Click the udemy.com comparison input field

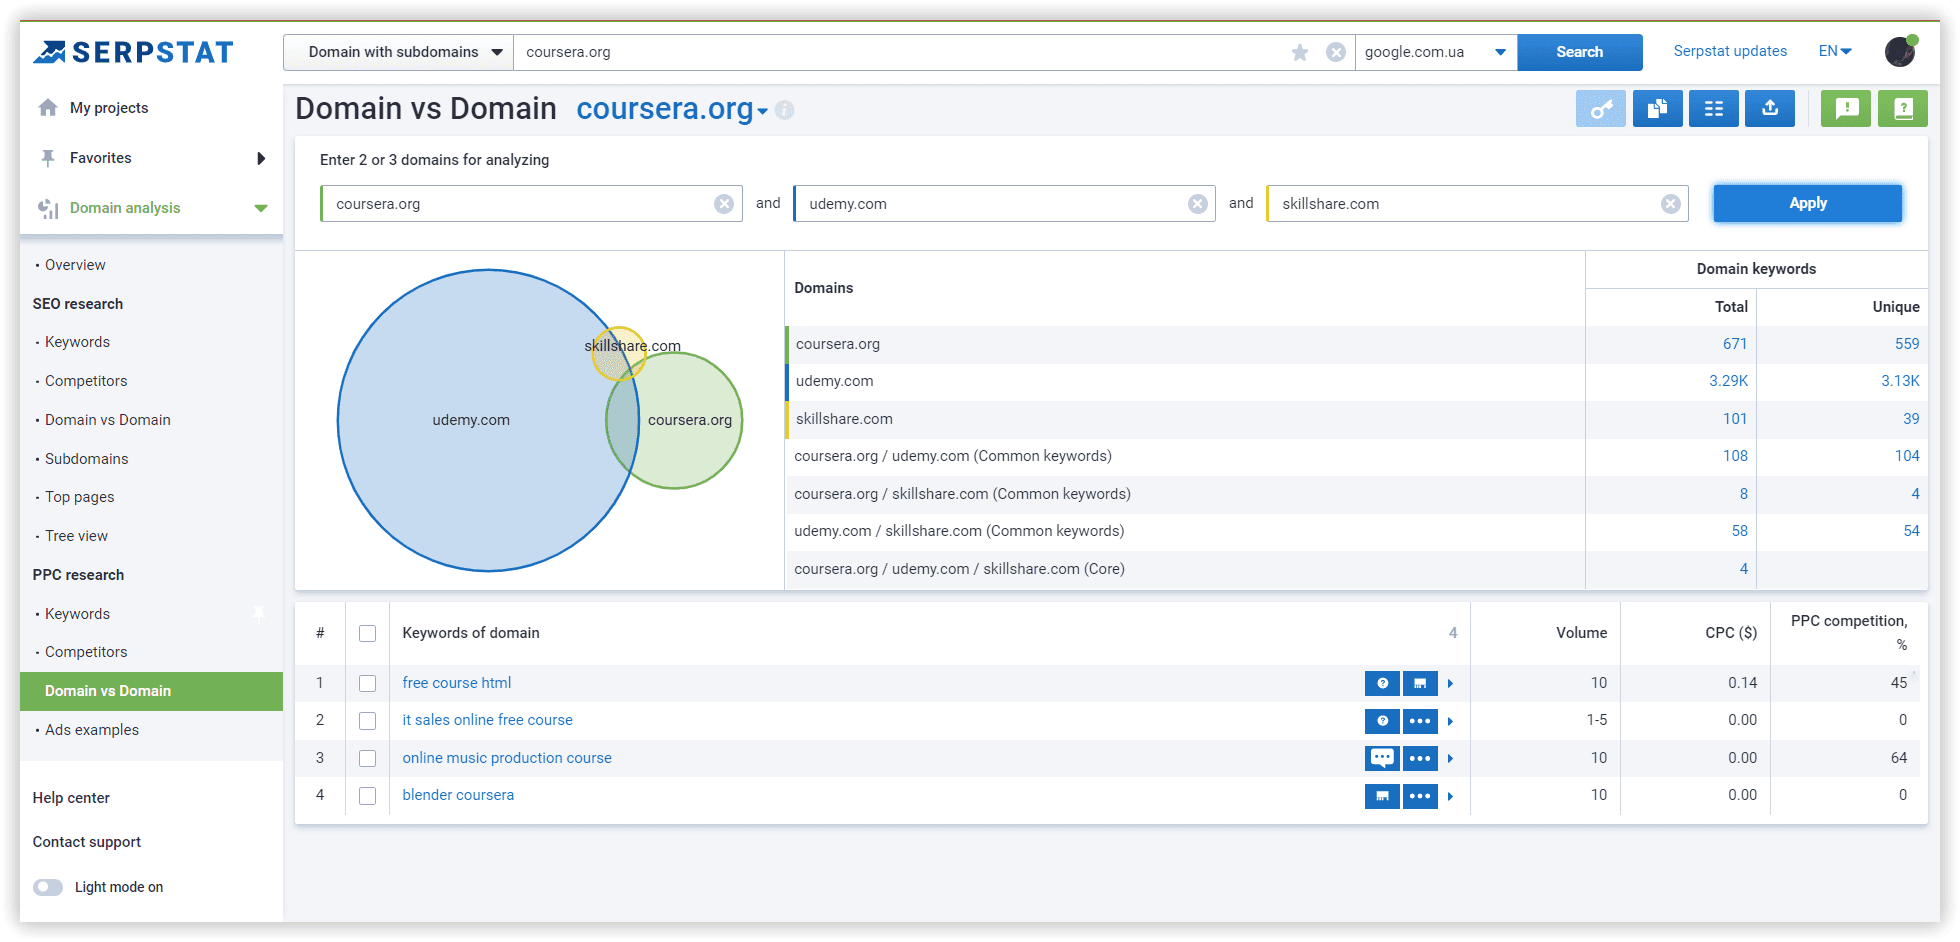[1004, 204]
